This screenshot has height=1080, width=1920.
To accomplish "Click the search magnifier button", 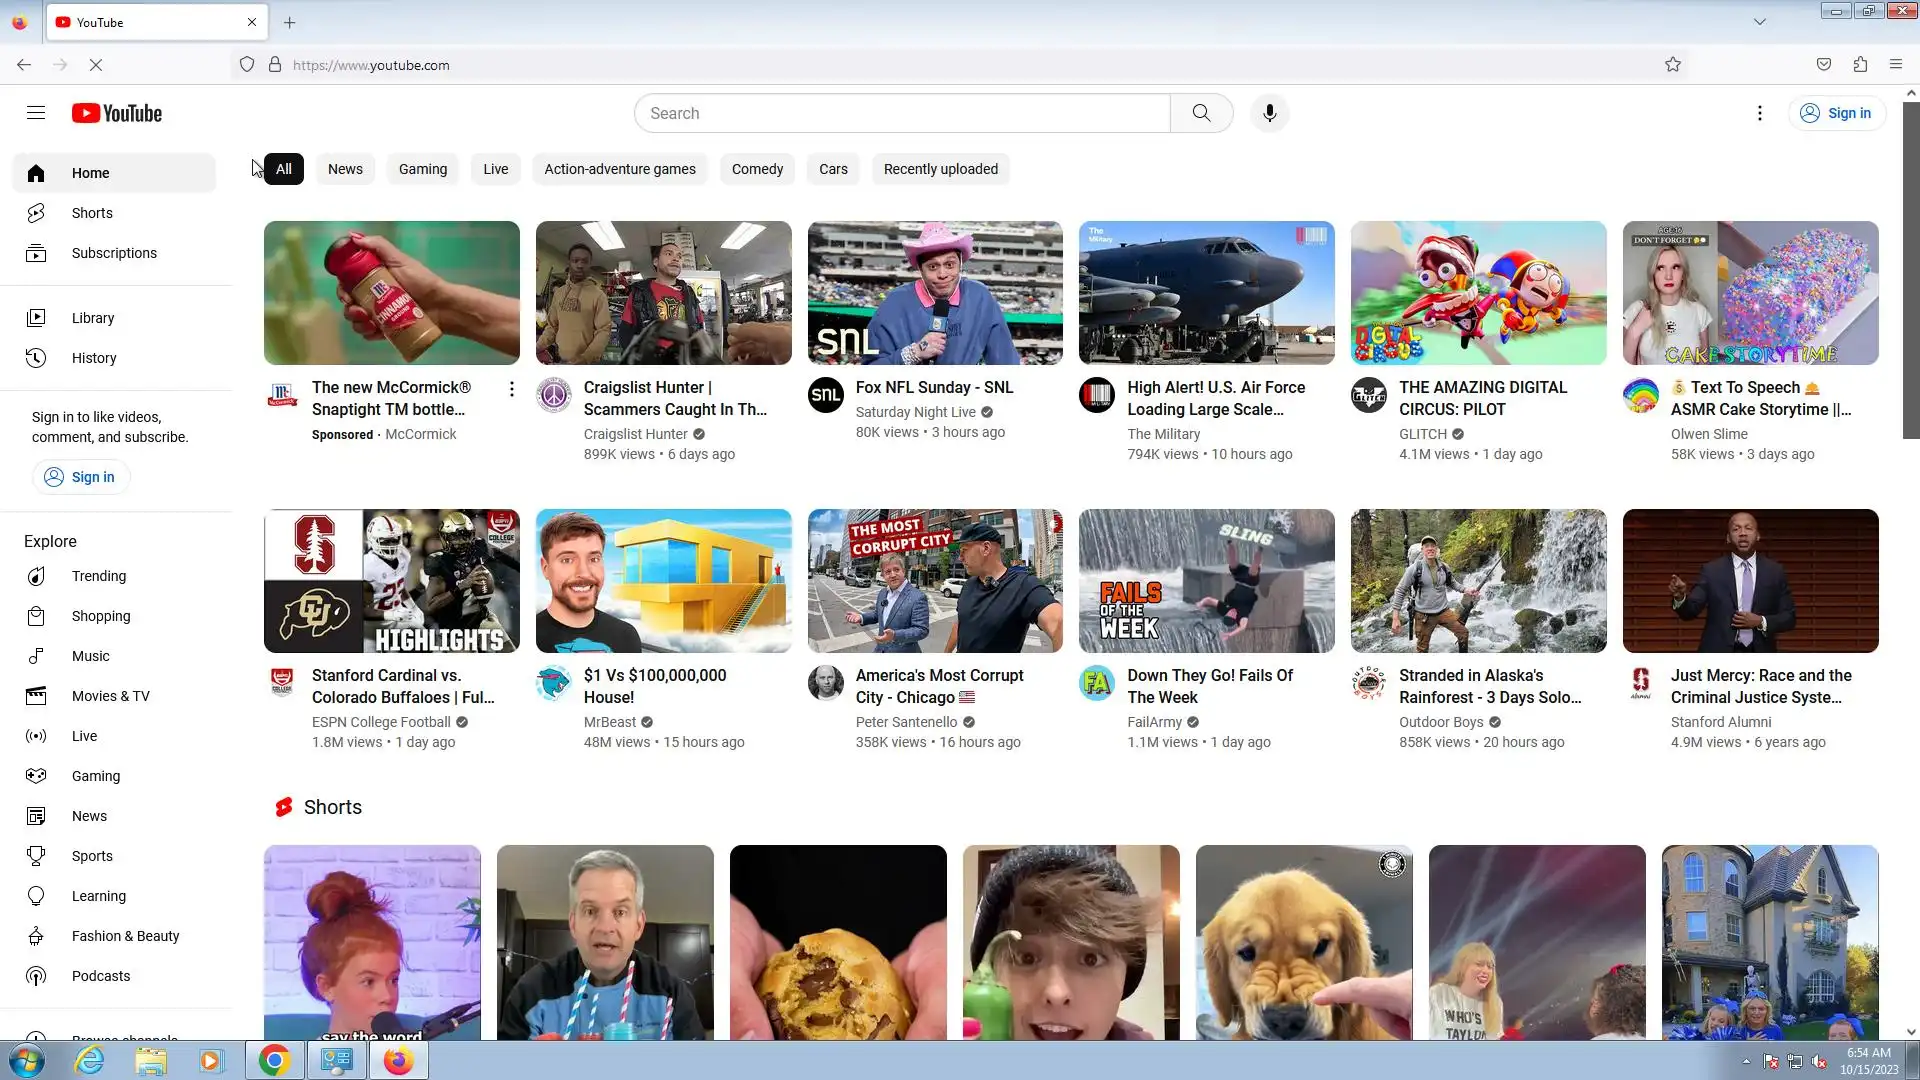I will tap(1201, 113).
